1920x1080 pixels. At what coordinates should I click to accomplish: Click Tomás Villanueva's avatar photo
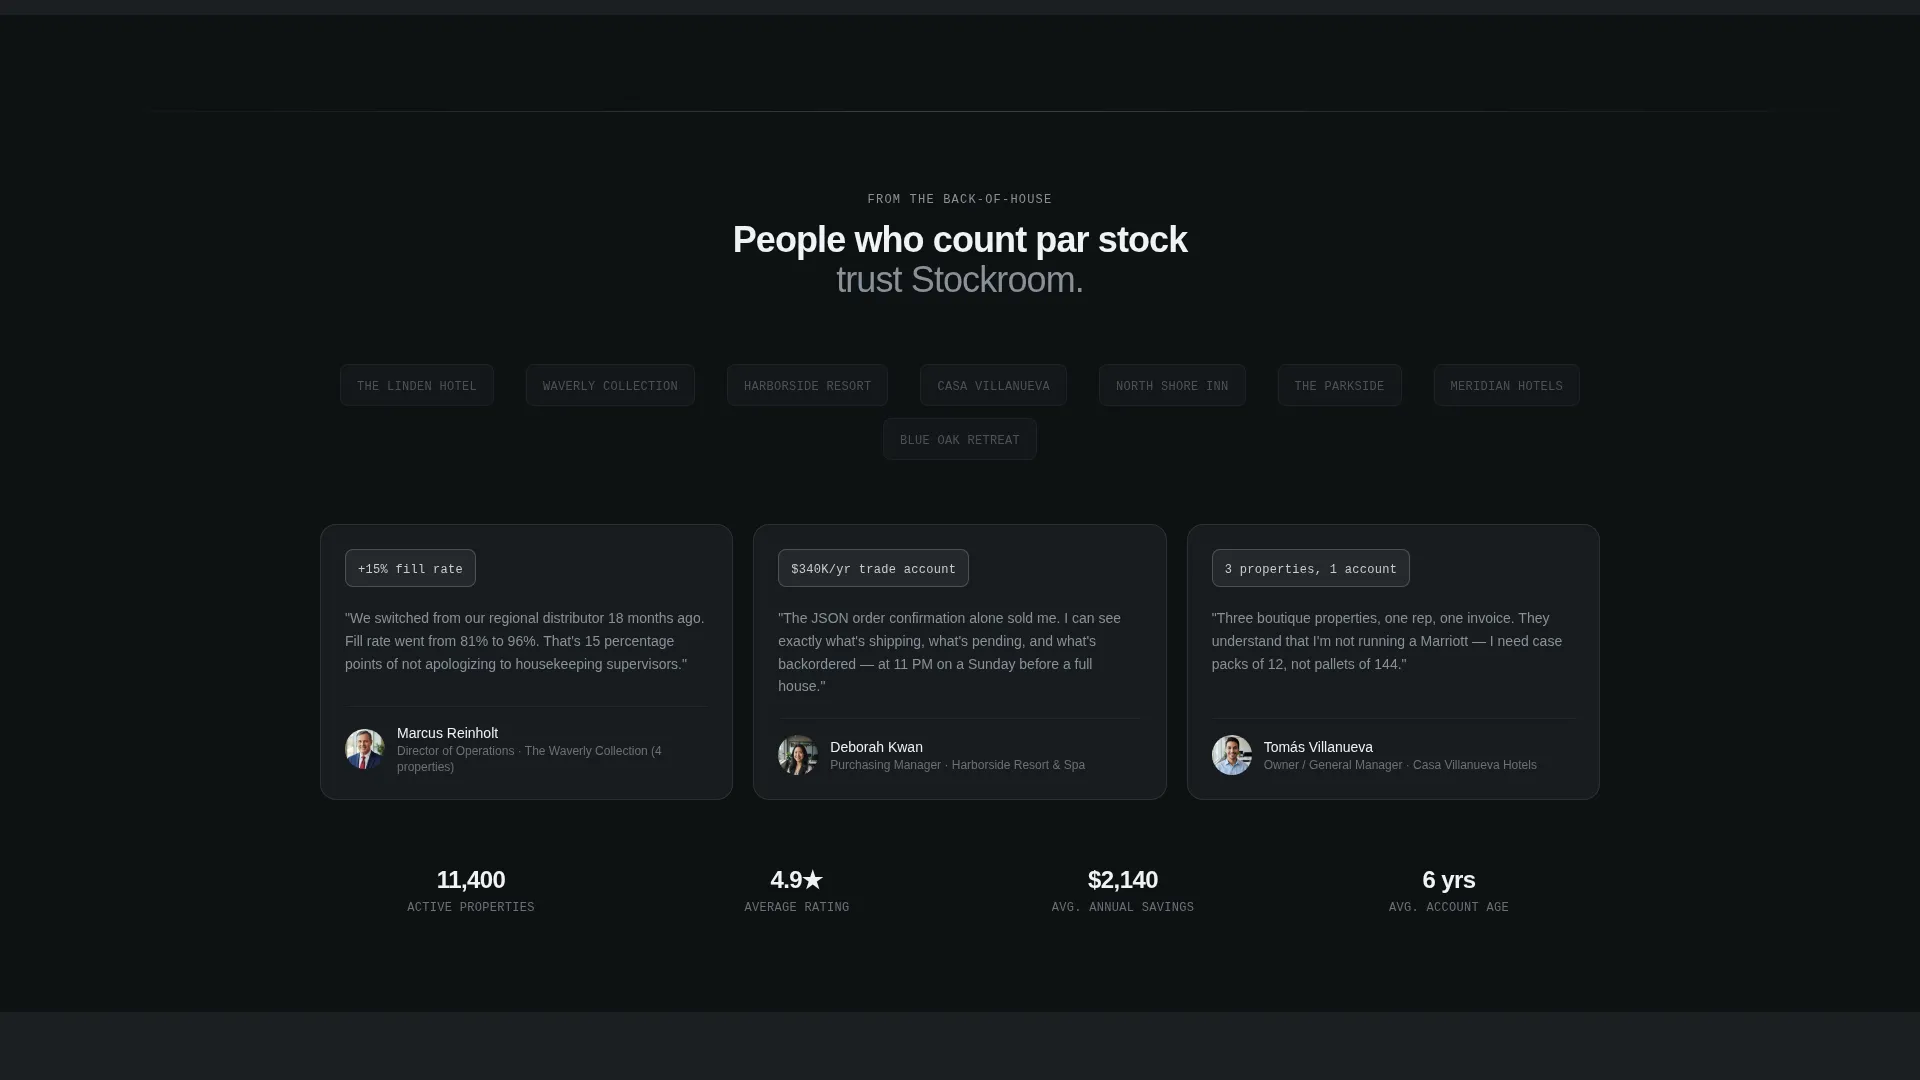pos(1232,755)
